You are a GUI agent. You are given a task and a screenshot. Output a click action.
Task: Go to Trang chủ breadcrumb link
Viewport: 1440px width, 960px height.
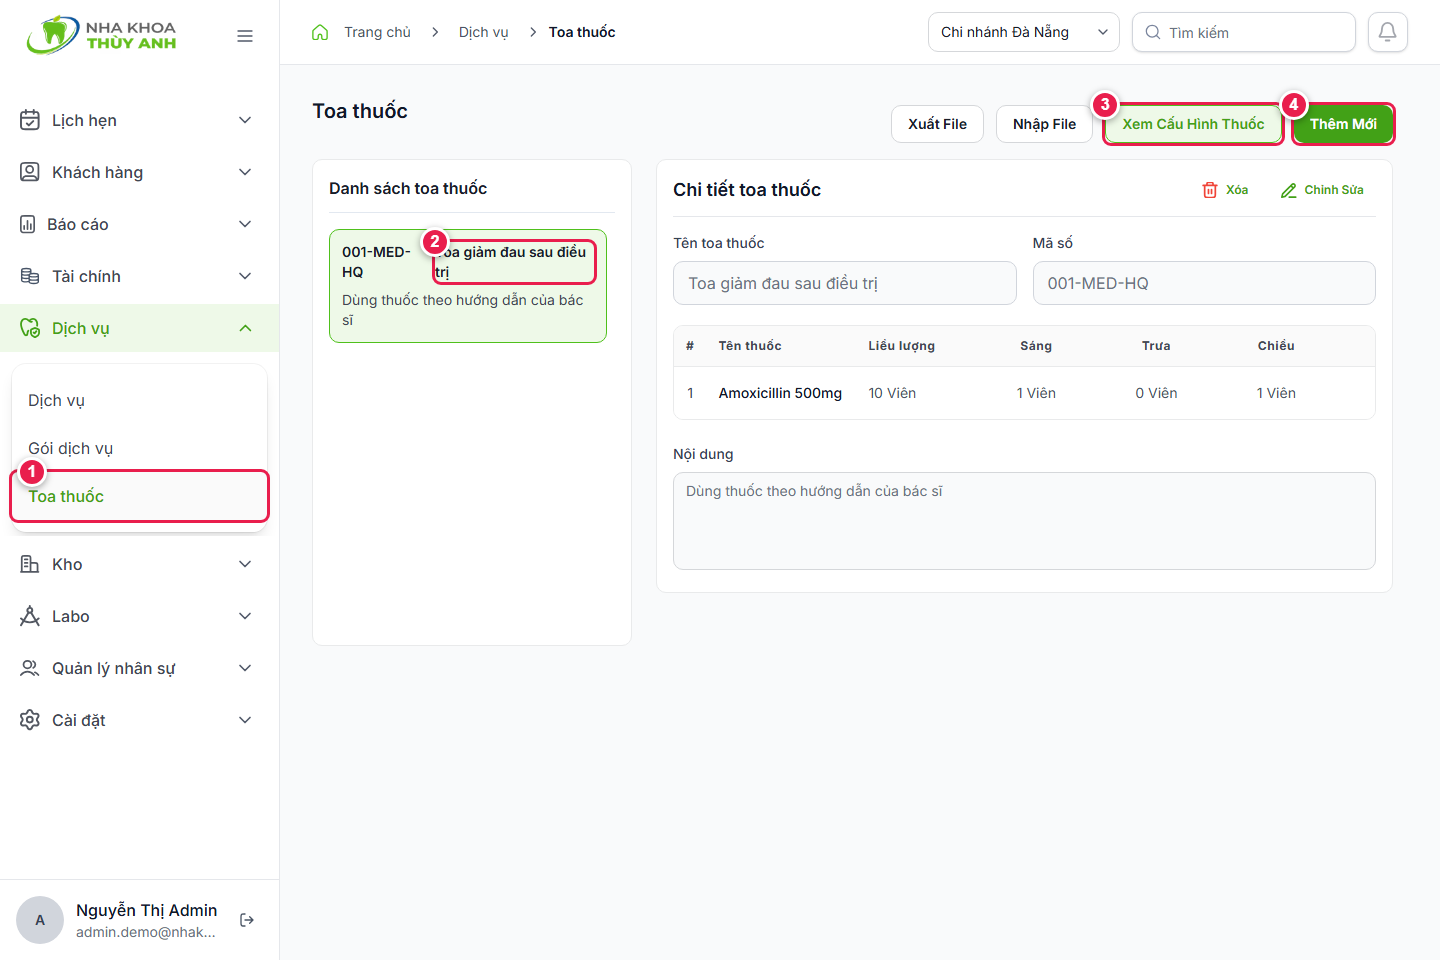(377, 32)
